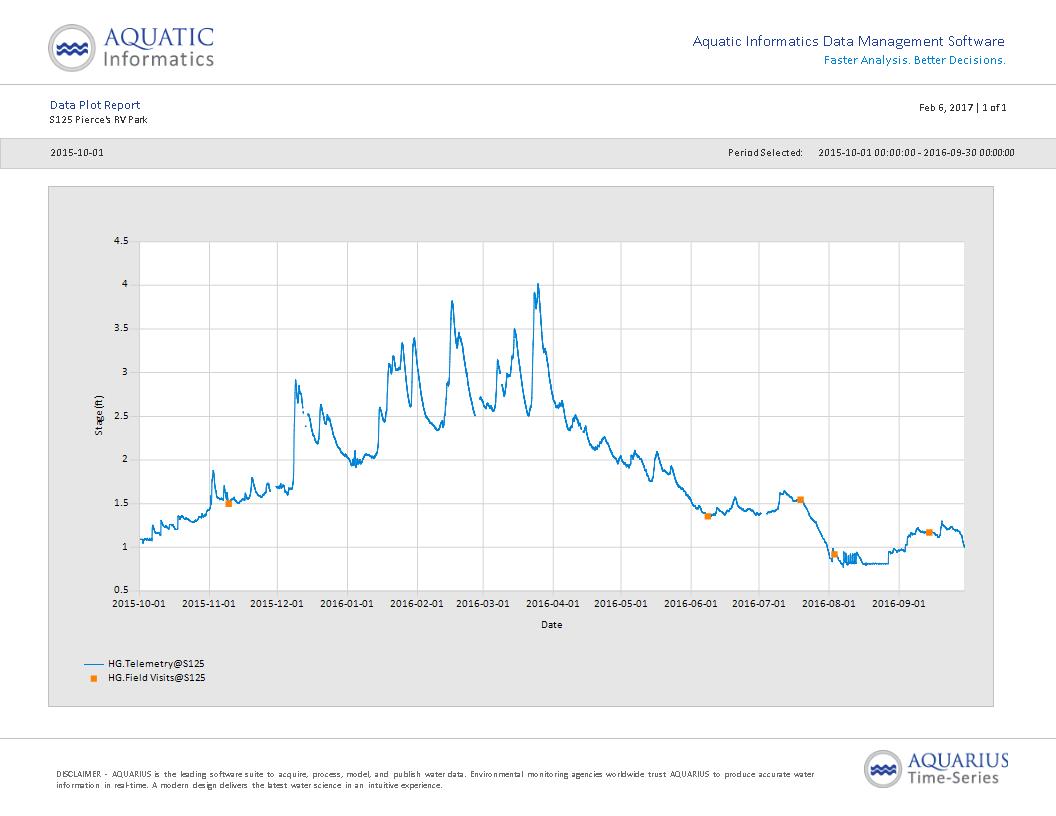Click the 2016-01-01 x-axis label
Viewport: 1056px width, 816px height.
(347, 604)
